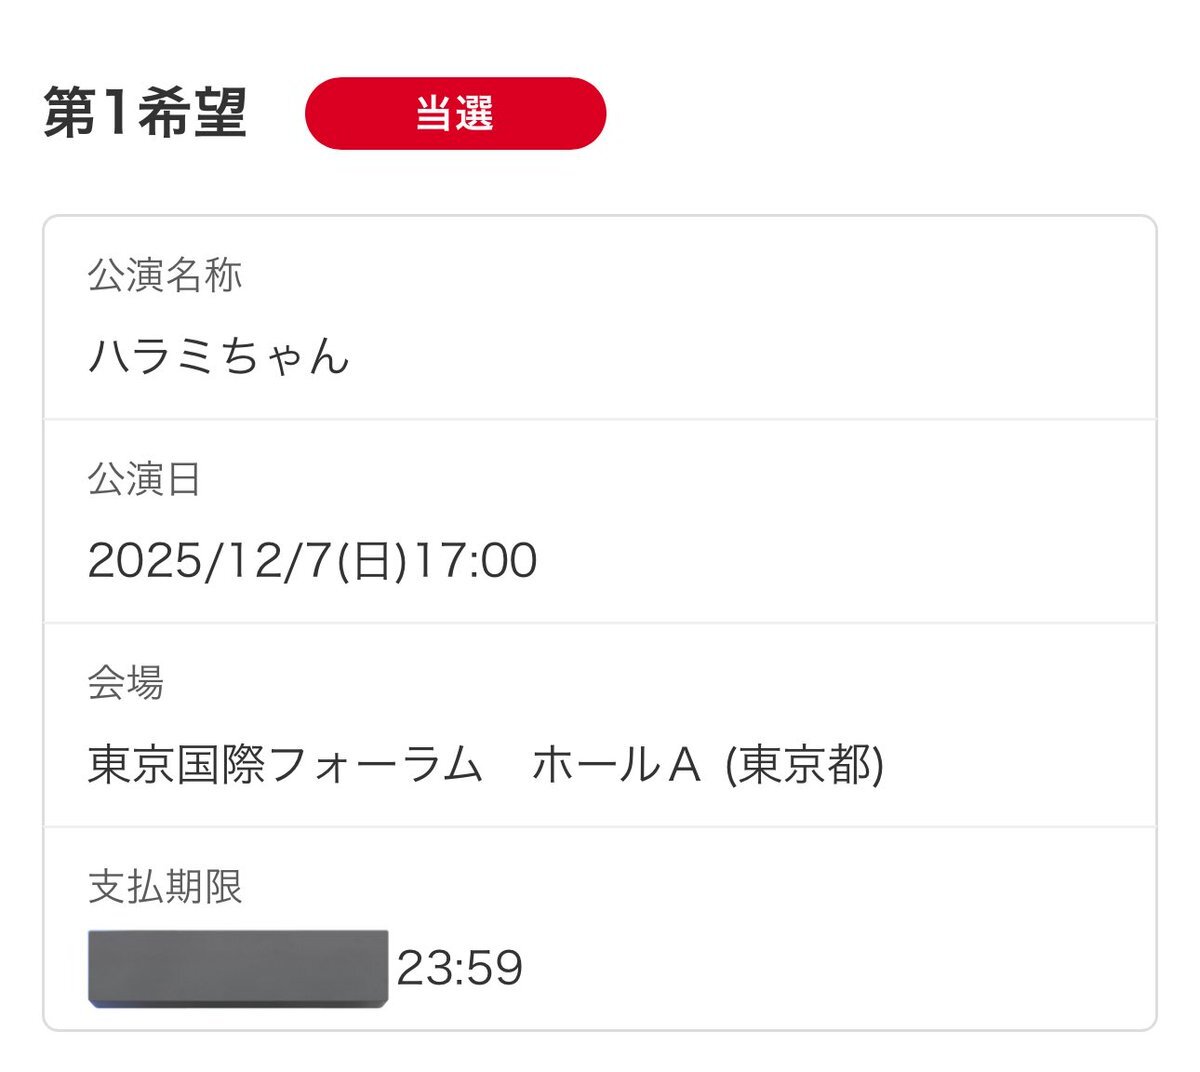Click the (日) weekday marker
Screen dimensions: 1200x1072
click(373, 560)
